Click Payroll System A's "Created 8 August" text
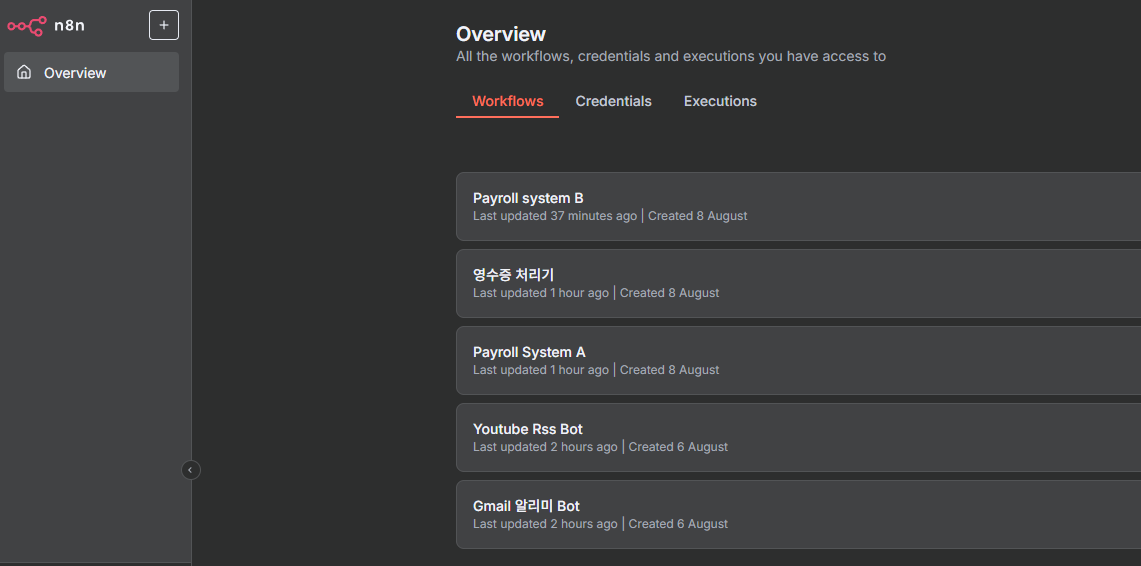The height and width of the screenshot is (566, 1141). point(669,370)
